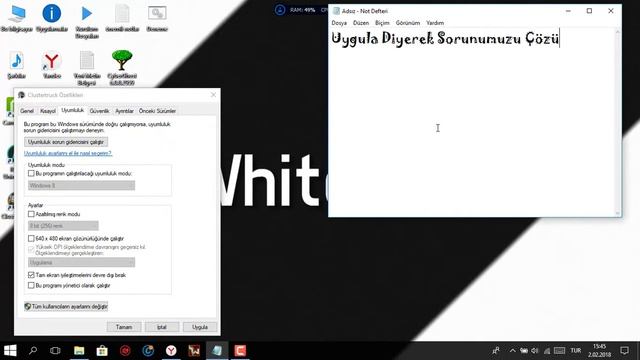Image resolution: width=640 pixels, height=360 pixels.
Task: Open Microsoft Store from the taskbar
Action: (102, 351)
